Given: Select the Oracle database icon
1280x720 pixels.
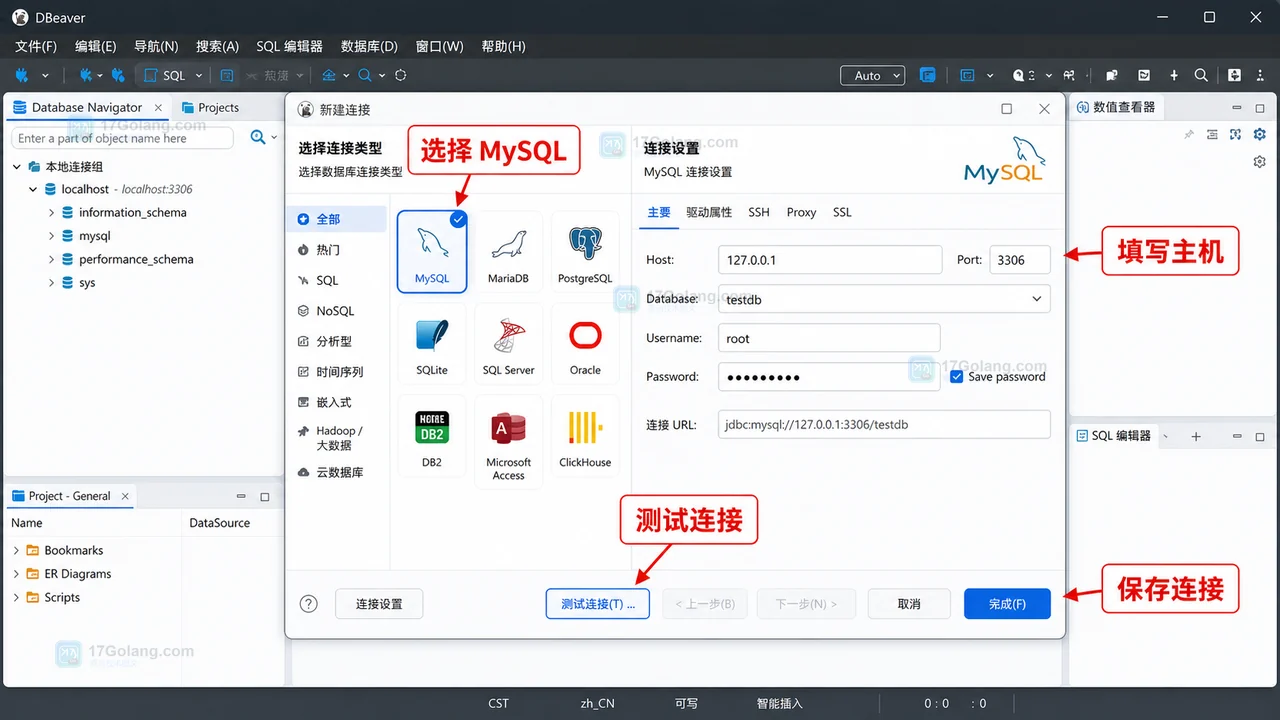Looking at the screenshot, I should [585, 343].
